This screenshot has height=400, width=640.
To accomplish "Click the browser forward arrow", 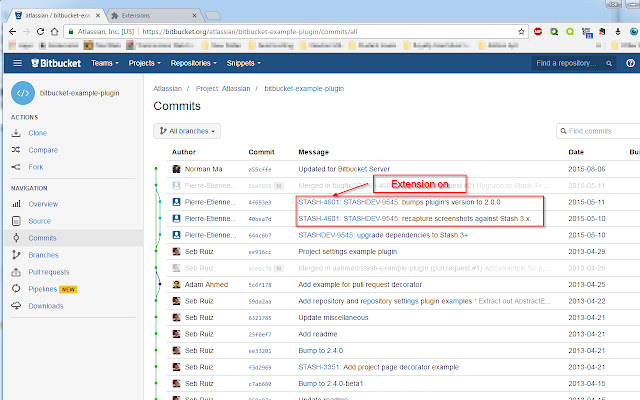I will [x=26, y=31].
